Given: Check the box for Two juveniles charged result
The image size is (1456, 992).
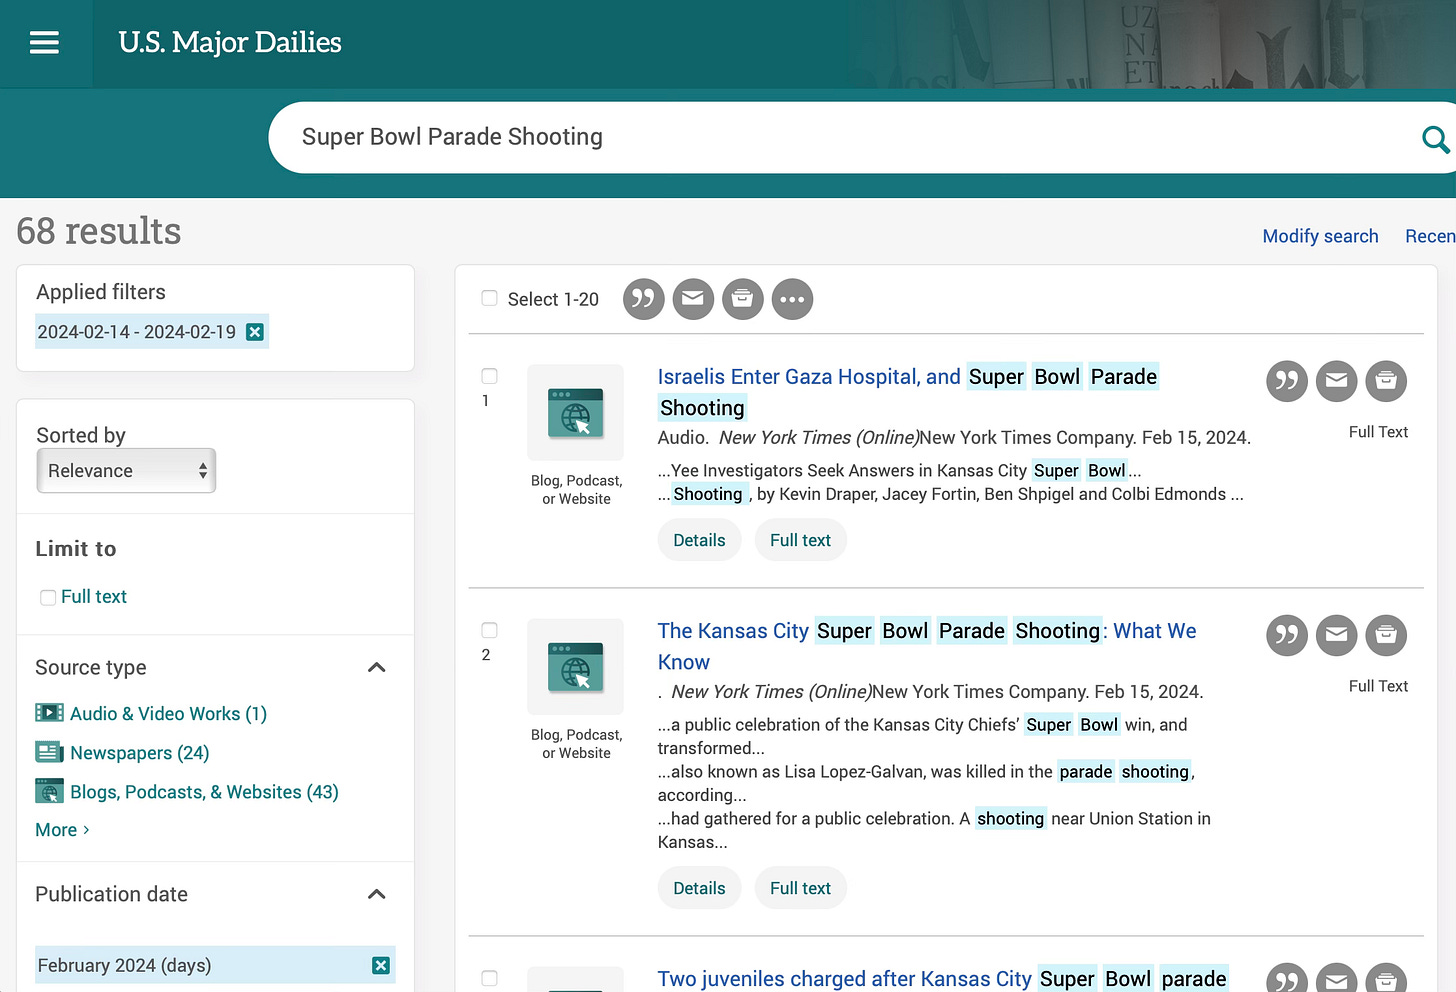Looking at the screenshot, I should coord(489,978).
